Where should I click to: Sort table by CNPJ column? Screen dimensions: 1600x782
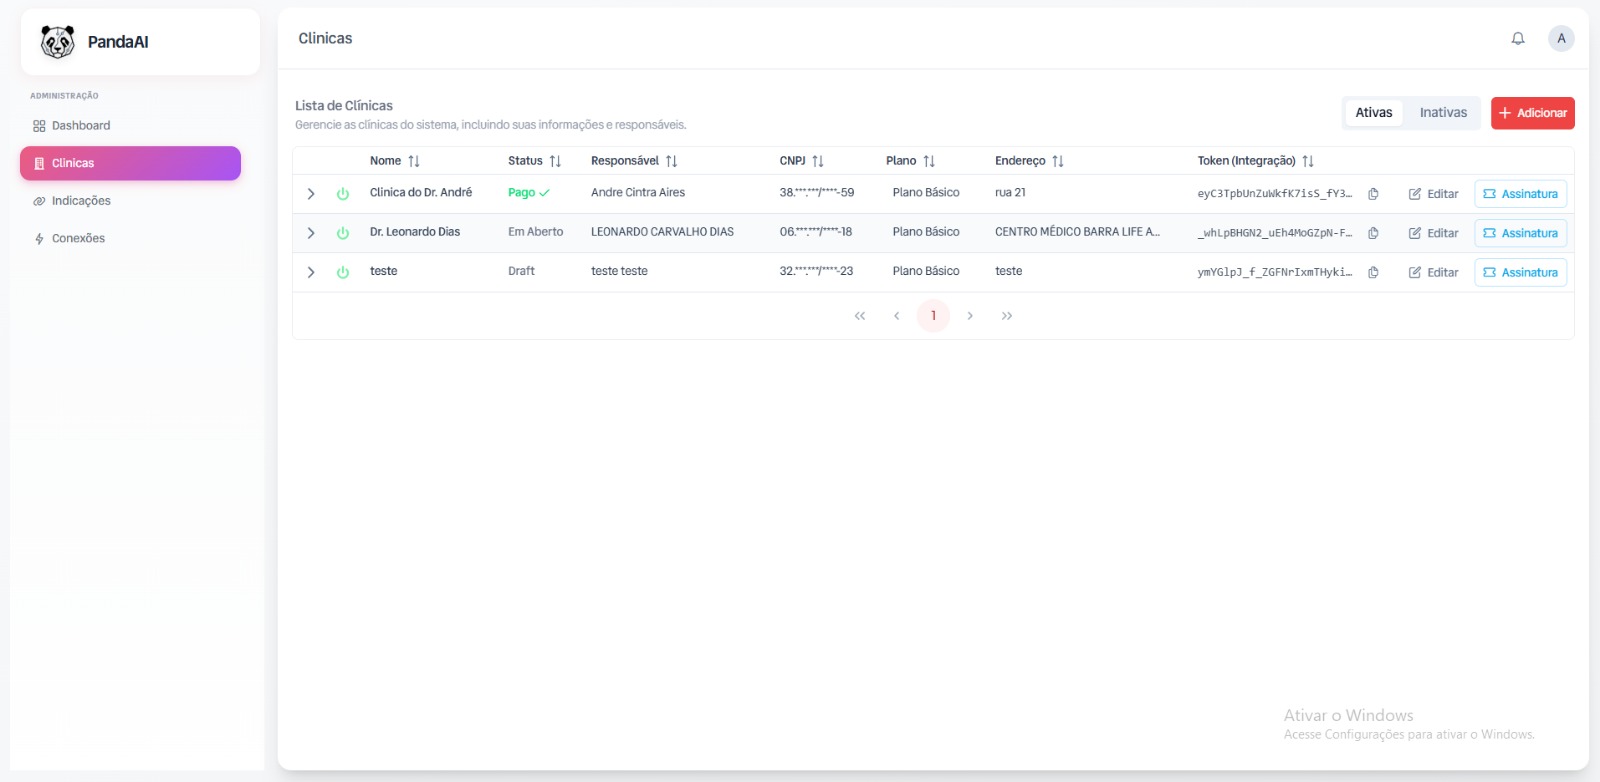pyautogui.click(x=818, y=161)
